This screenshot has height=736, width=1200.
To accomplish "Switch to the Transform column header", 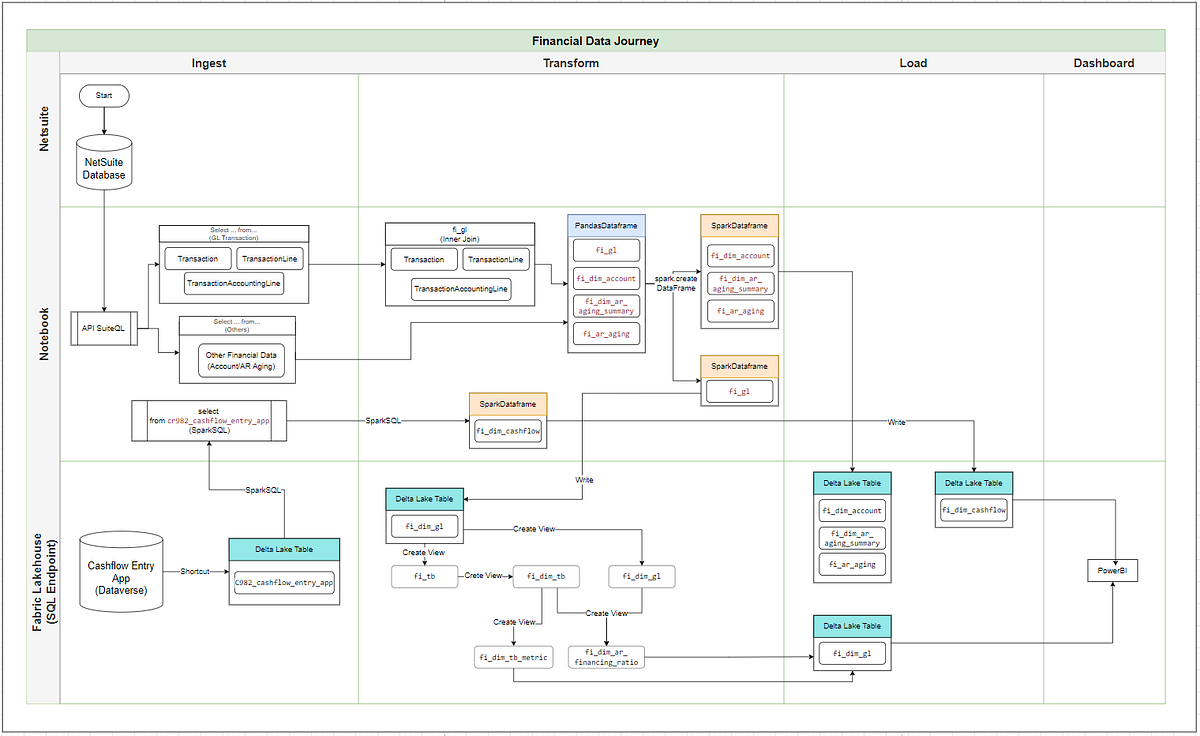I will coord(571,62).
